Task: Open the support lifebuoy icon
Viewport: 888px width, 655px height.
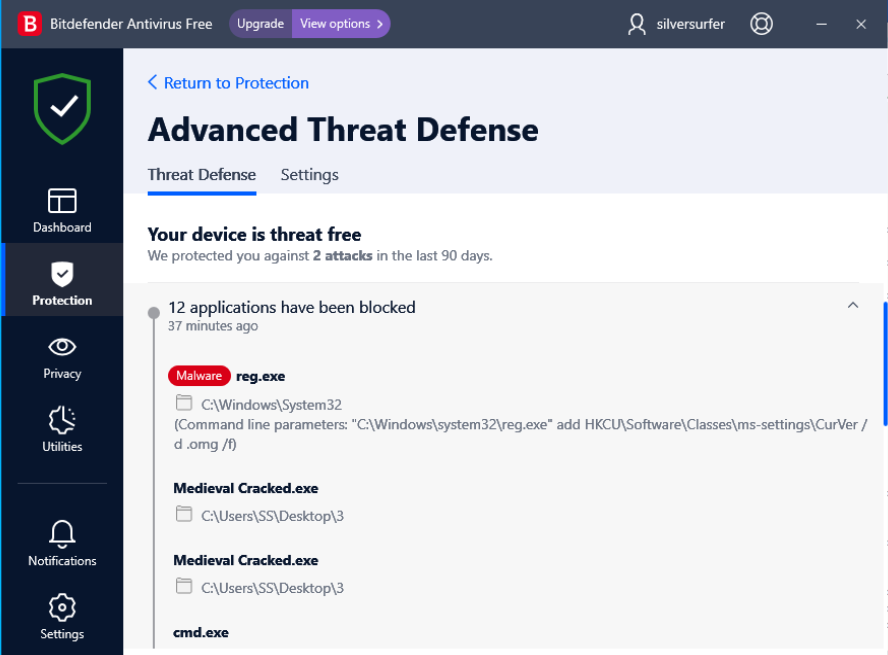Action: point(761,24)
